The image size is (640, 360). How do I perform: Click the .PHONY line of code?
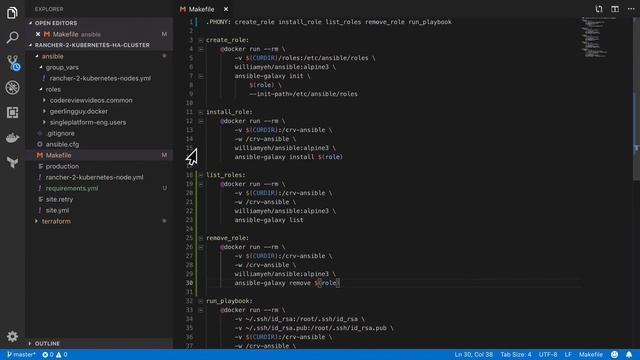[329, 22]
